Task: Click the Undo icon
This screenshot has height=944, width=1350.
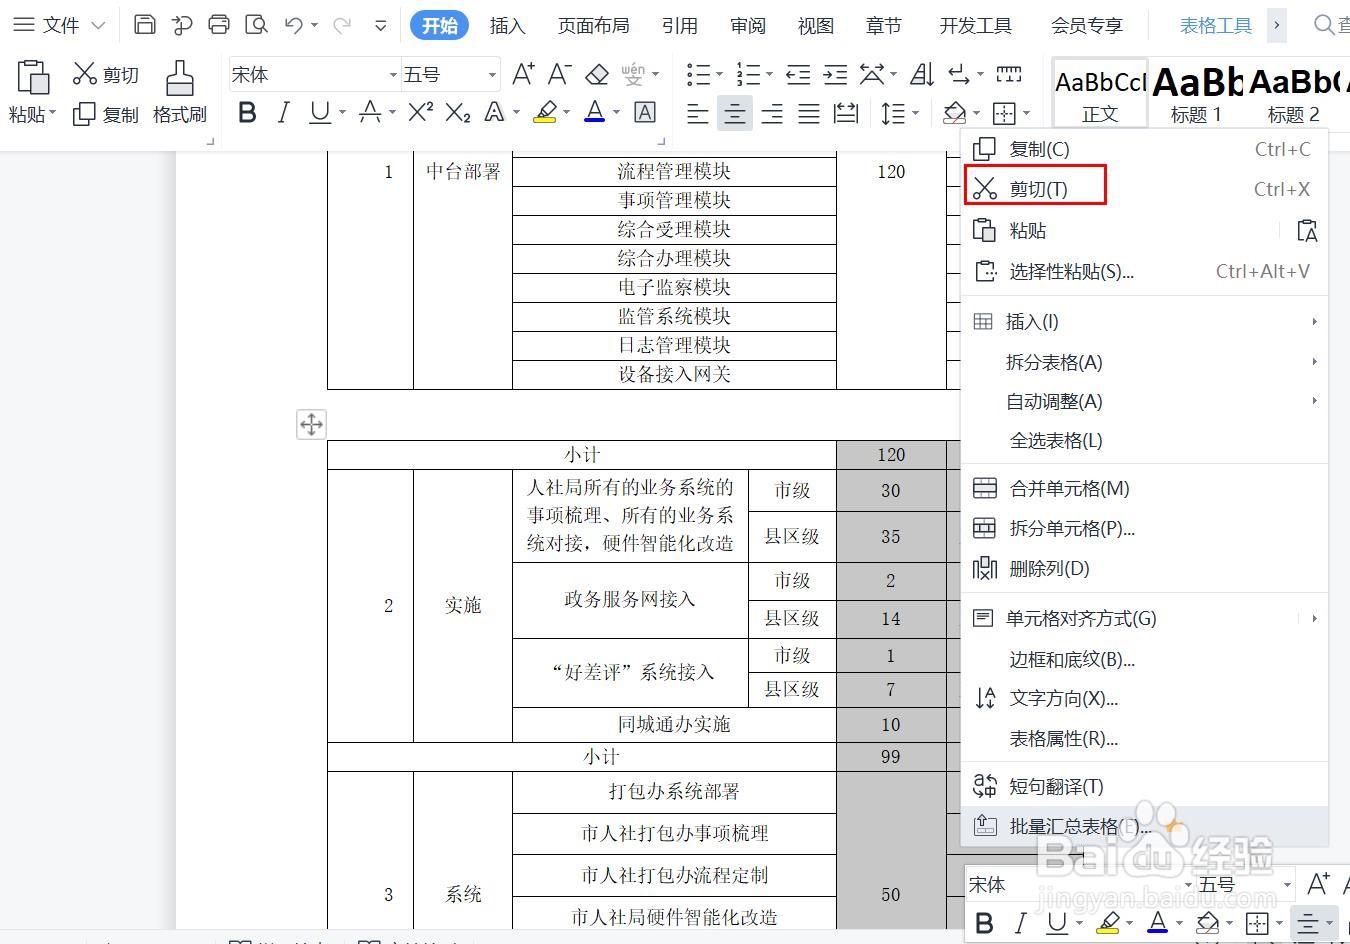Action: pyautogui.click(x=291, y=24)
